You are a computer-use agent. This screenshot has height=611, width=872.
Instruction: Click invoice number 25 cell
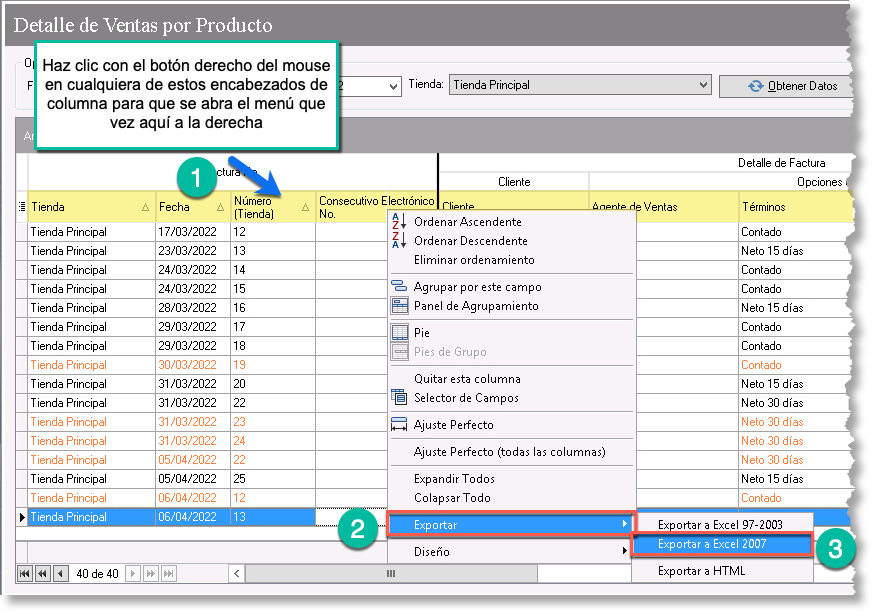pyautogui.click(x=273, y=479)
